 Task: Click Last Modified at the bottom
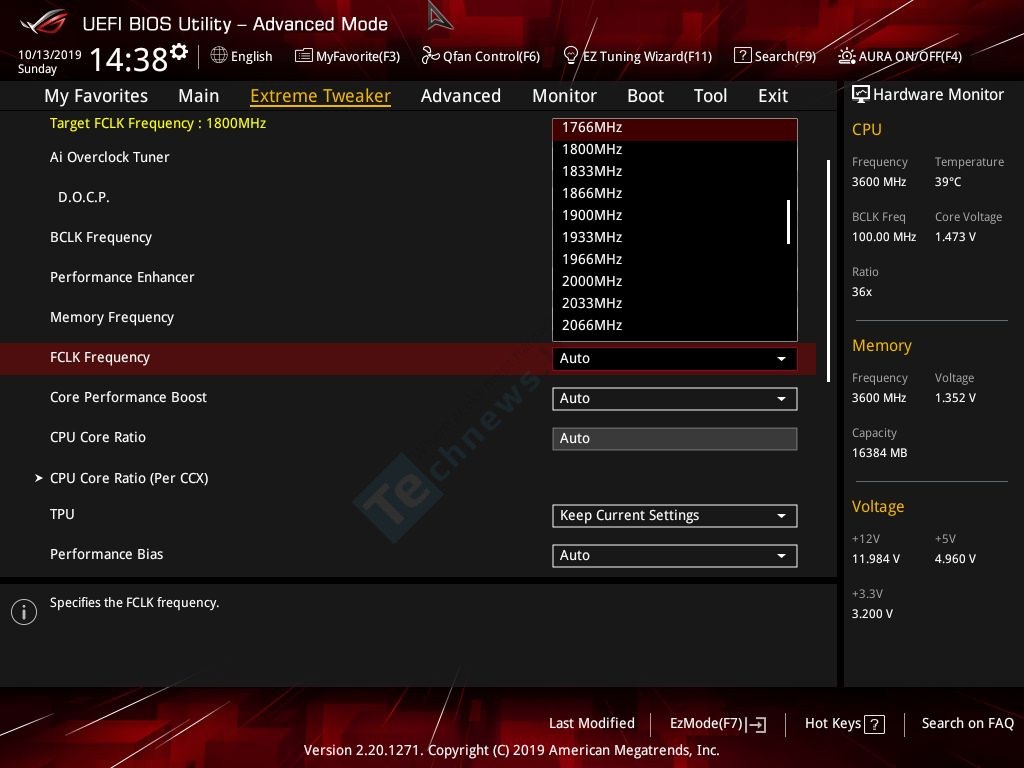point(592,724)
